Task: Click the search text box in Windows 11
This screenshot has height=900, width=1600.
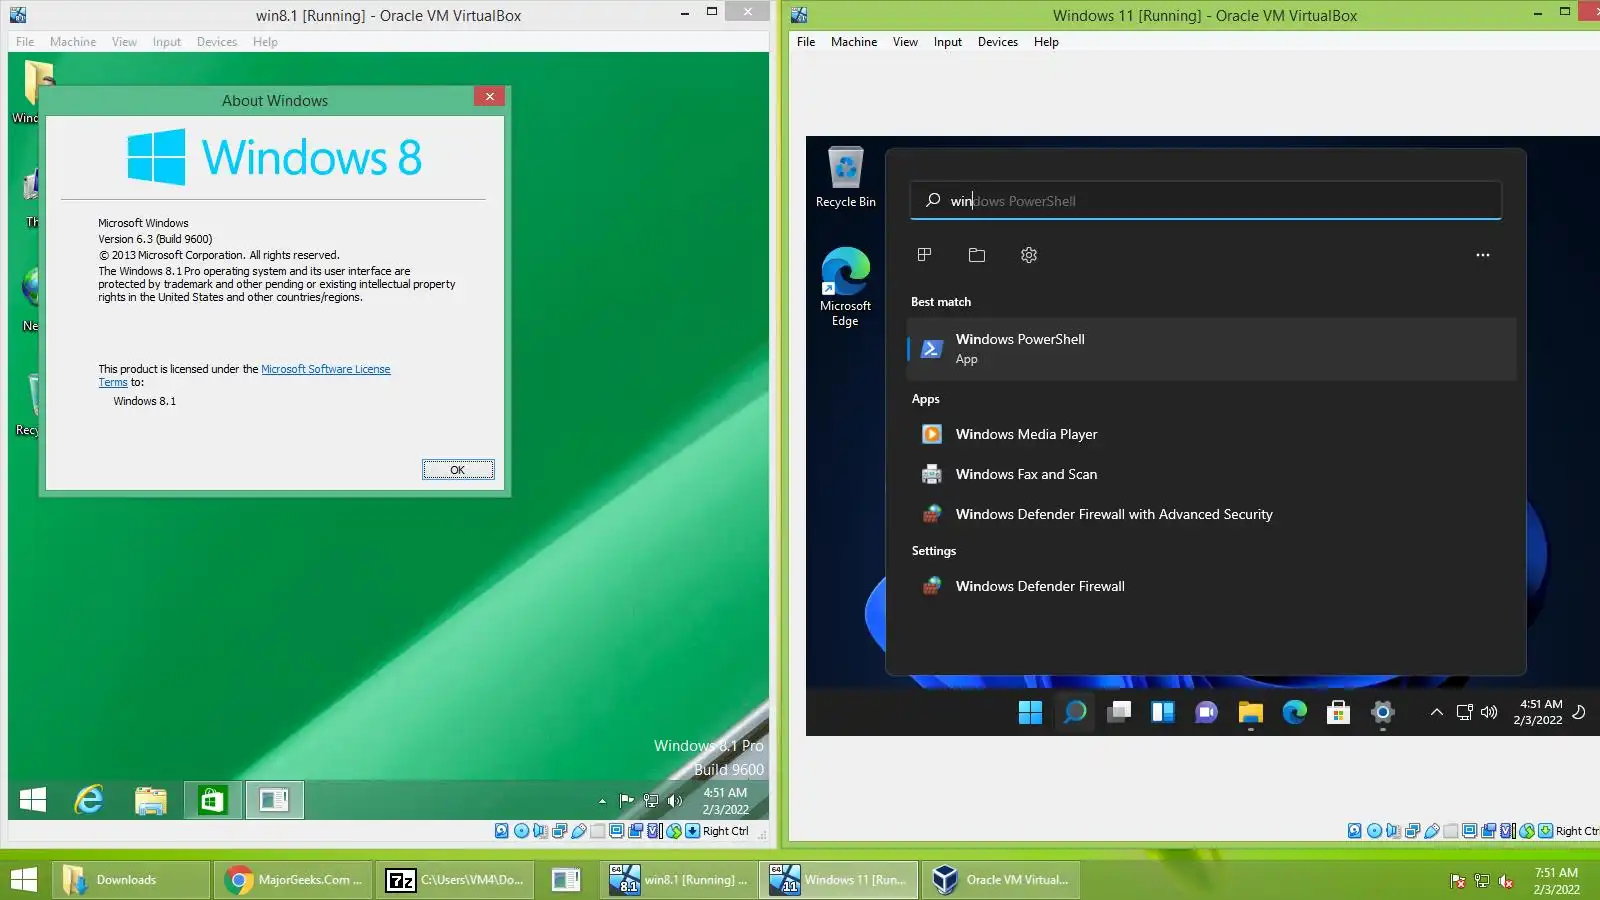Action: click(1206, 200)
